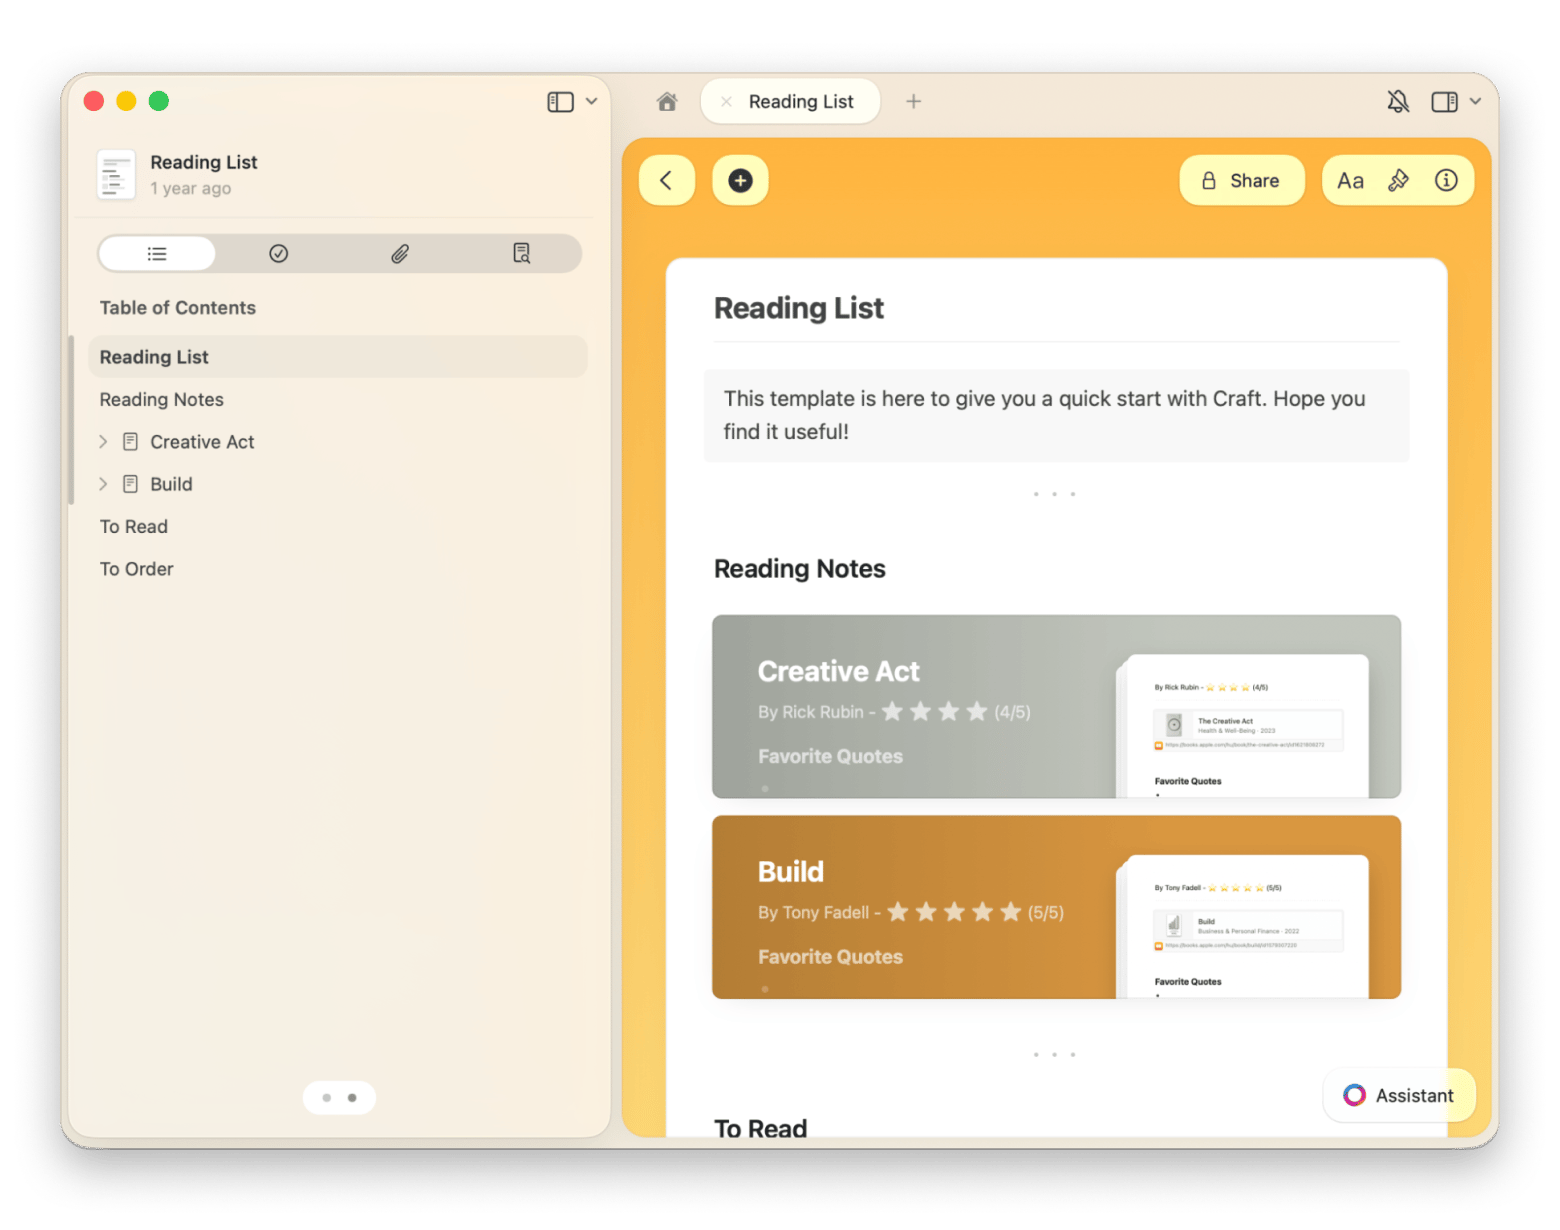Click the Reading List document thumbnail
The width and height of the screenshot is (1560, 1230).
pyautogui.click(x=116, y=174)
